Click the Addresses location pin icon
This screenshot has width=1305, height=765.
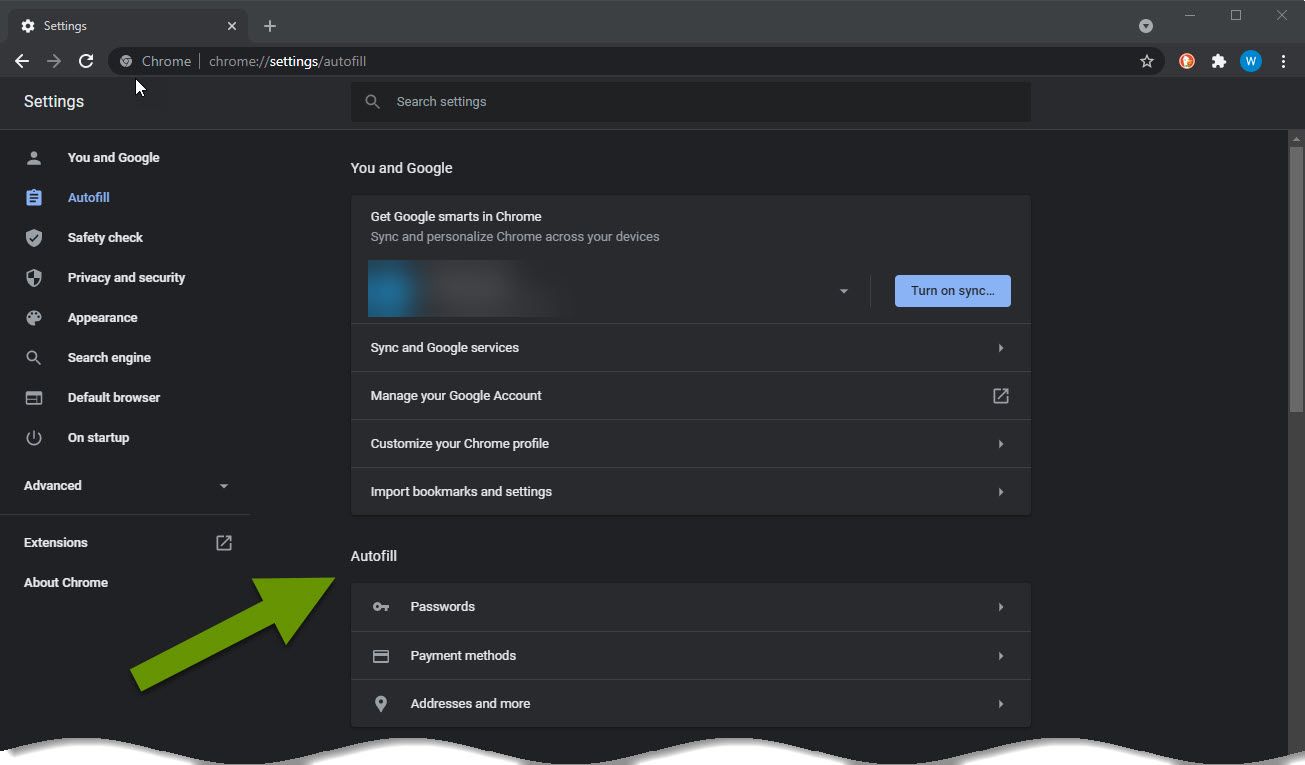pos(381,704)
